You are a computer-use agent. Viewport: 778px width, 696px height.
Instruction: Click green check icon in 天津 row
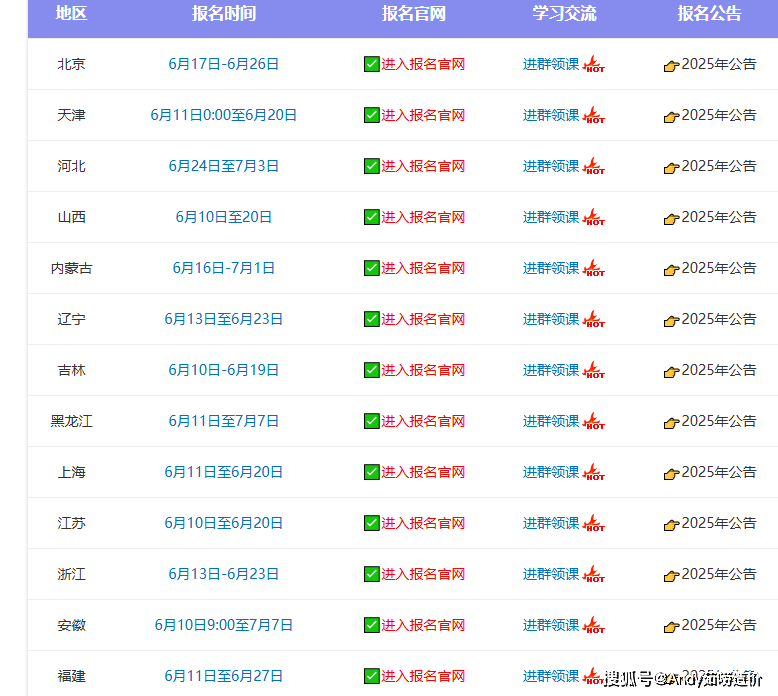[372, 115]
